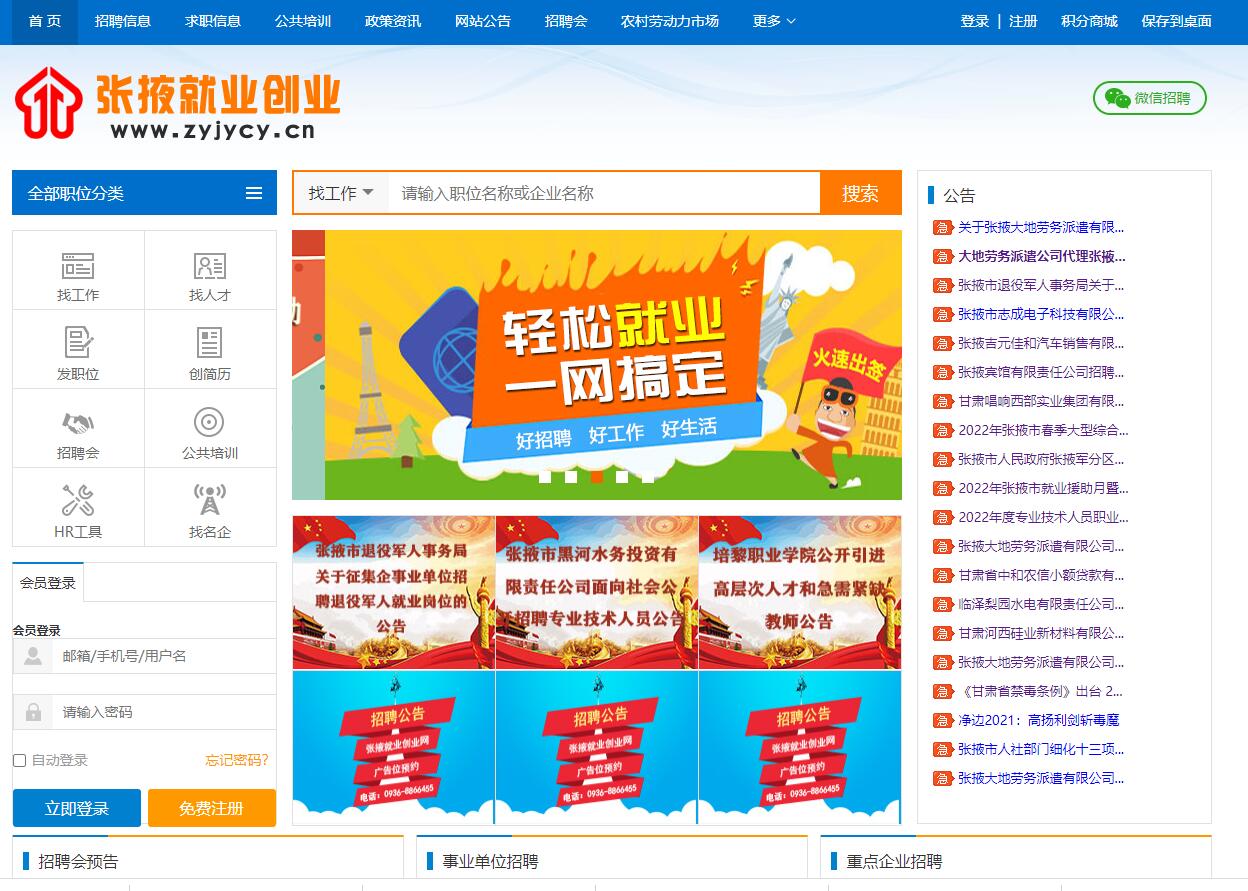Open the 培黎职业学院 announcement thumbnail
The image size is (1248, 891).
800,592
